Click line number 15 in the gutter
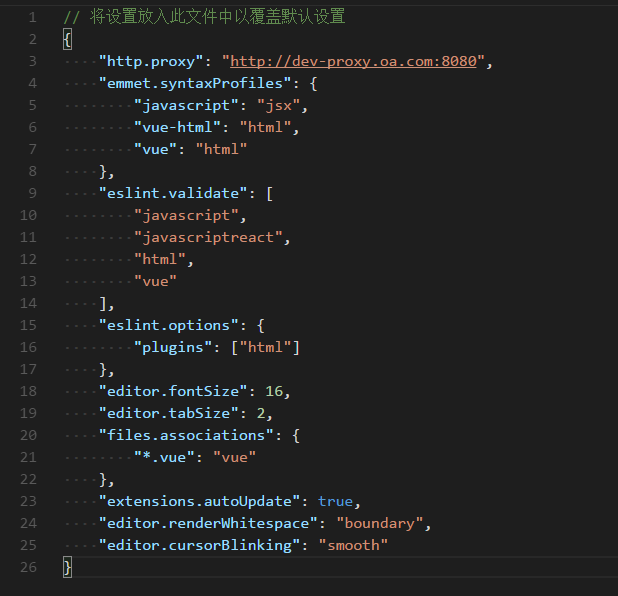The width and height of the screenshot is (618, 596). coord(28,326)
